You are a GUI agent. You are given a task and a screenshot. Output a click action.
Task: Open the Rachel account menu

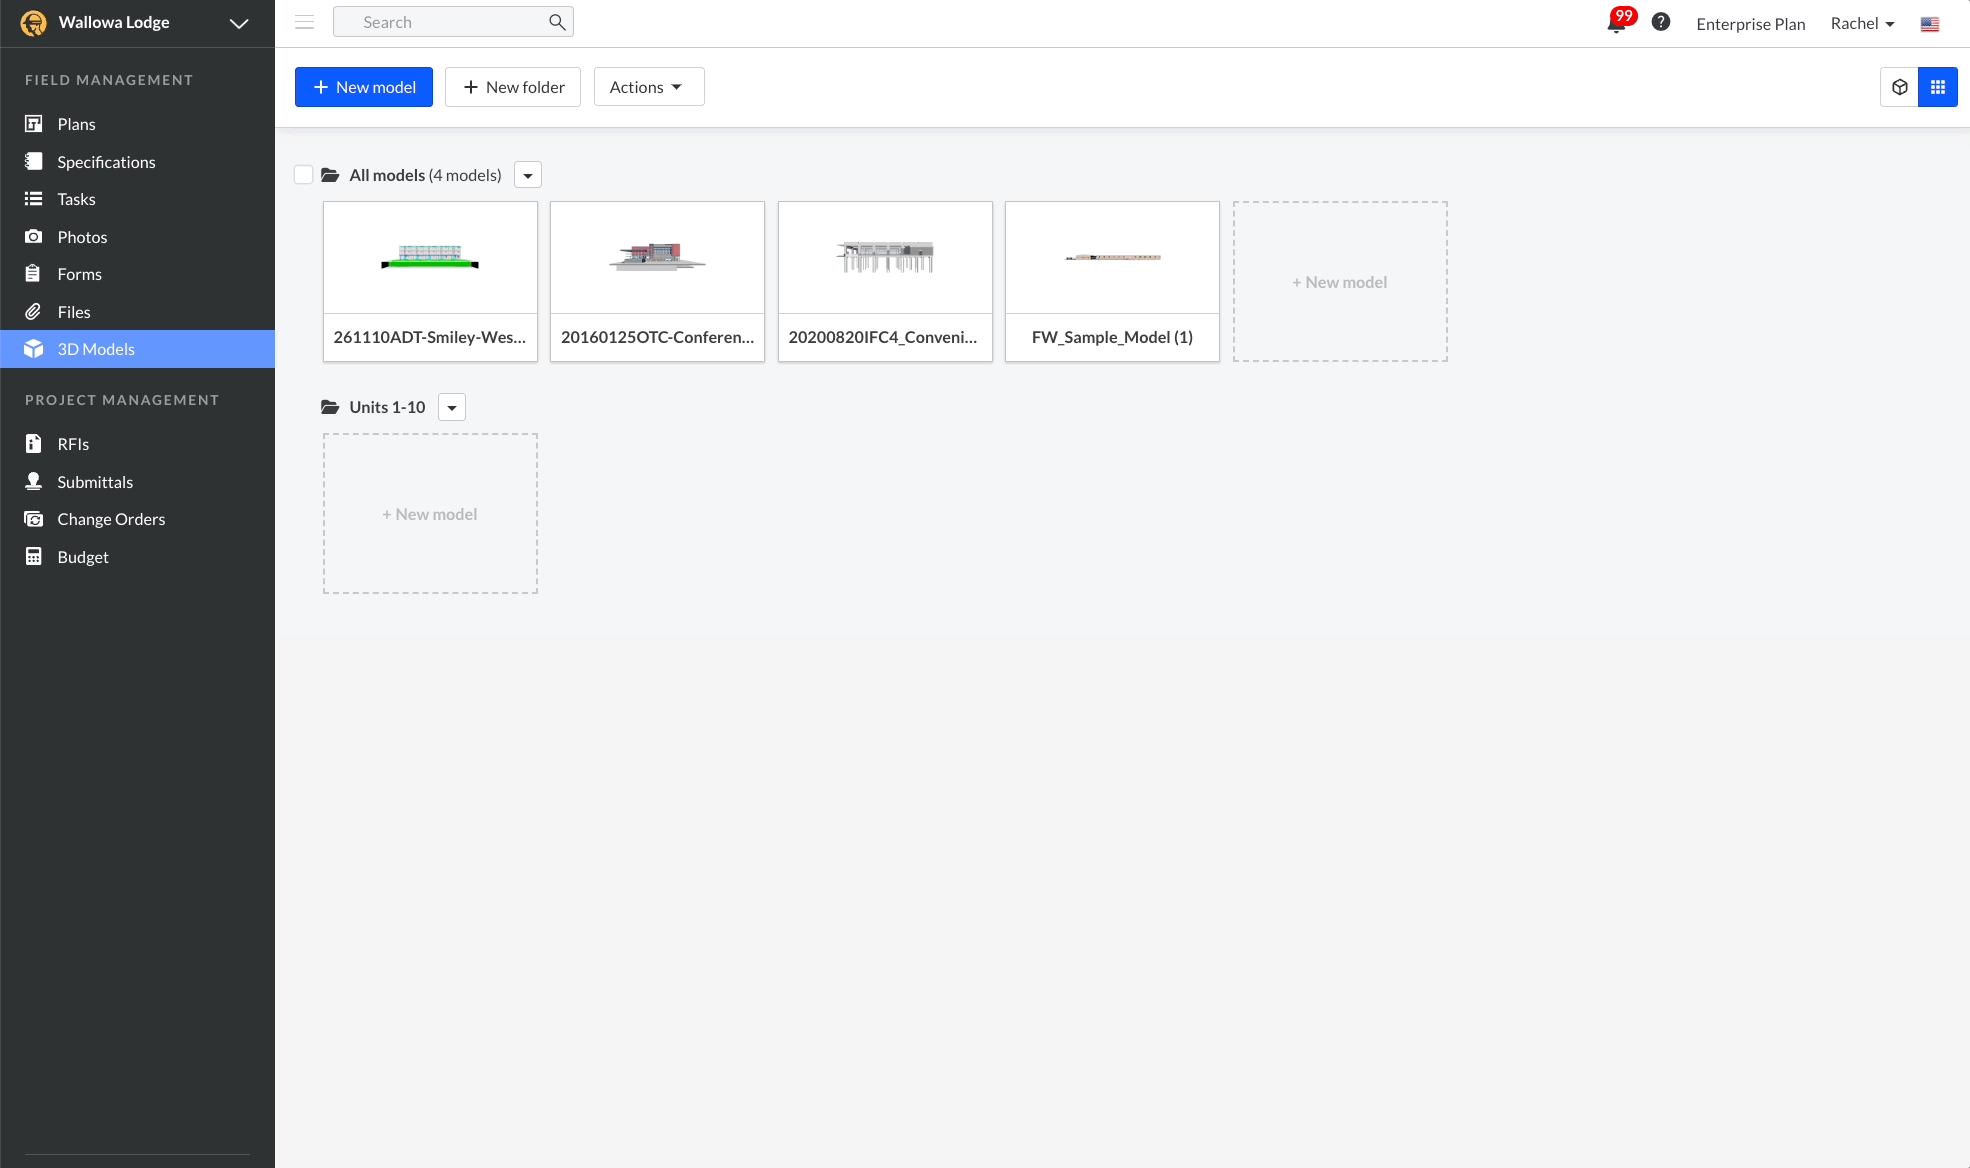(1861, 23)
